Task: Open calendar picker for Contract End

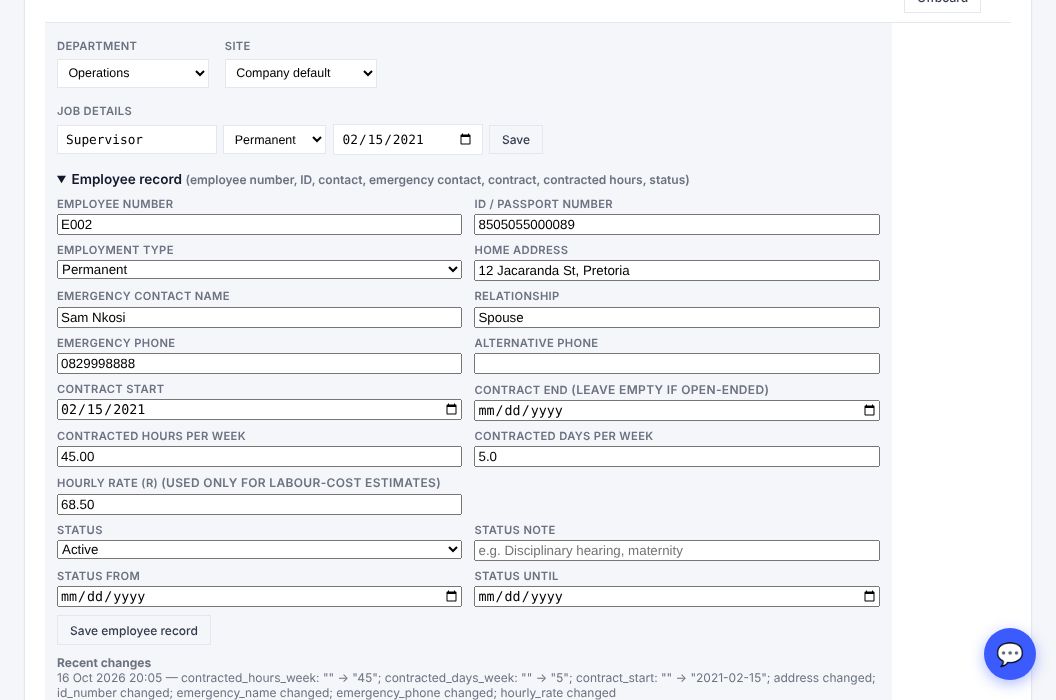Action: point(869,410)
